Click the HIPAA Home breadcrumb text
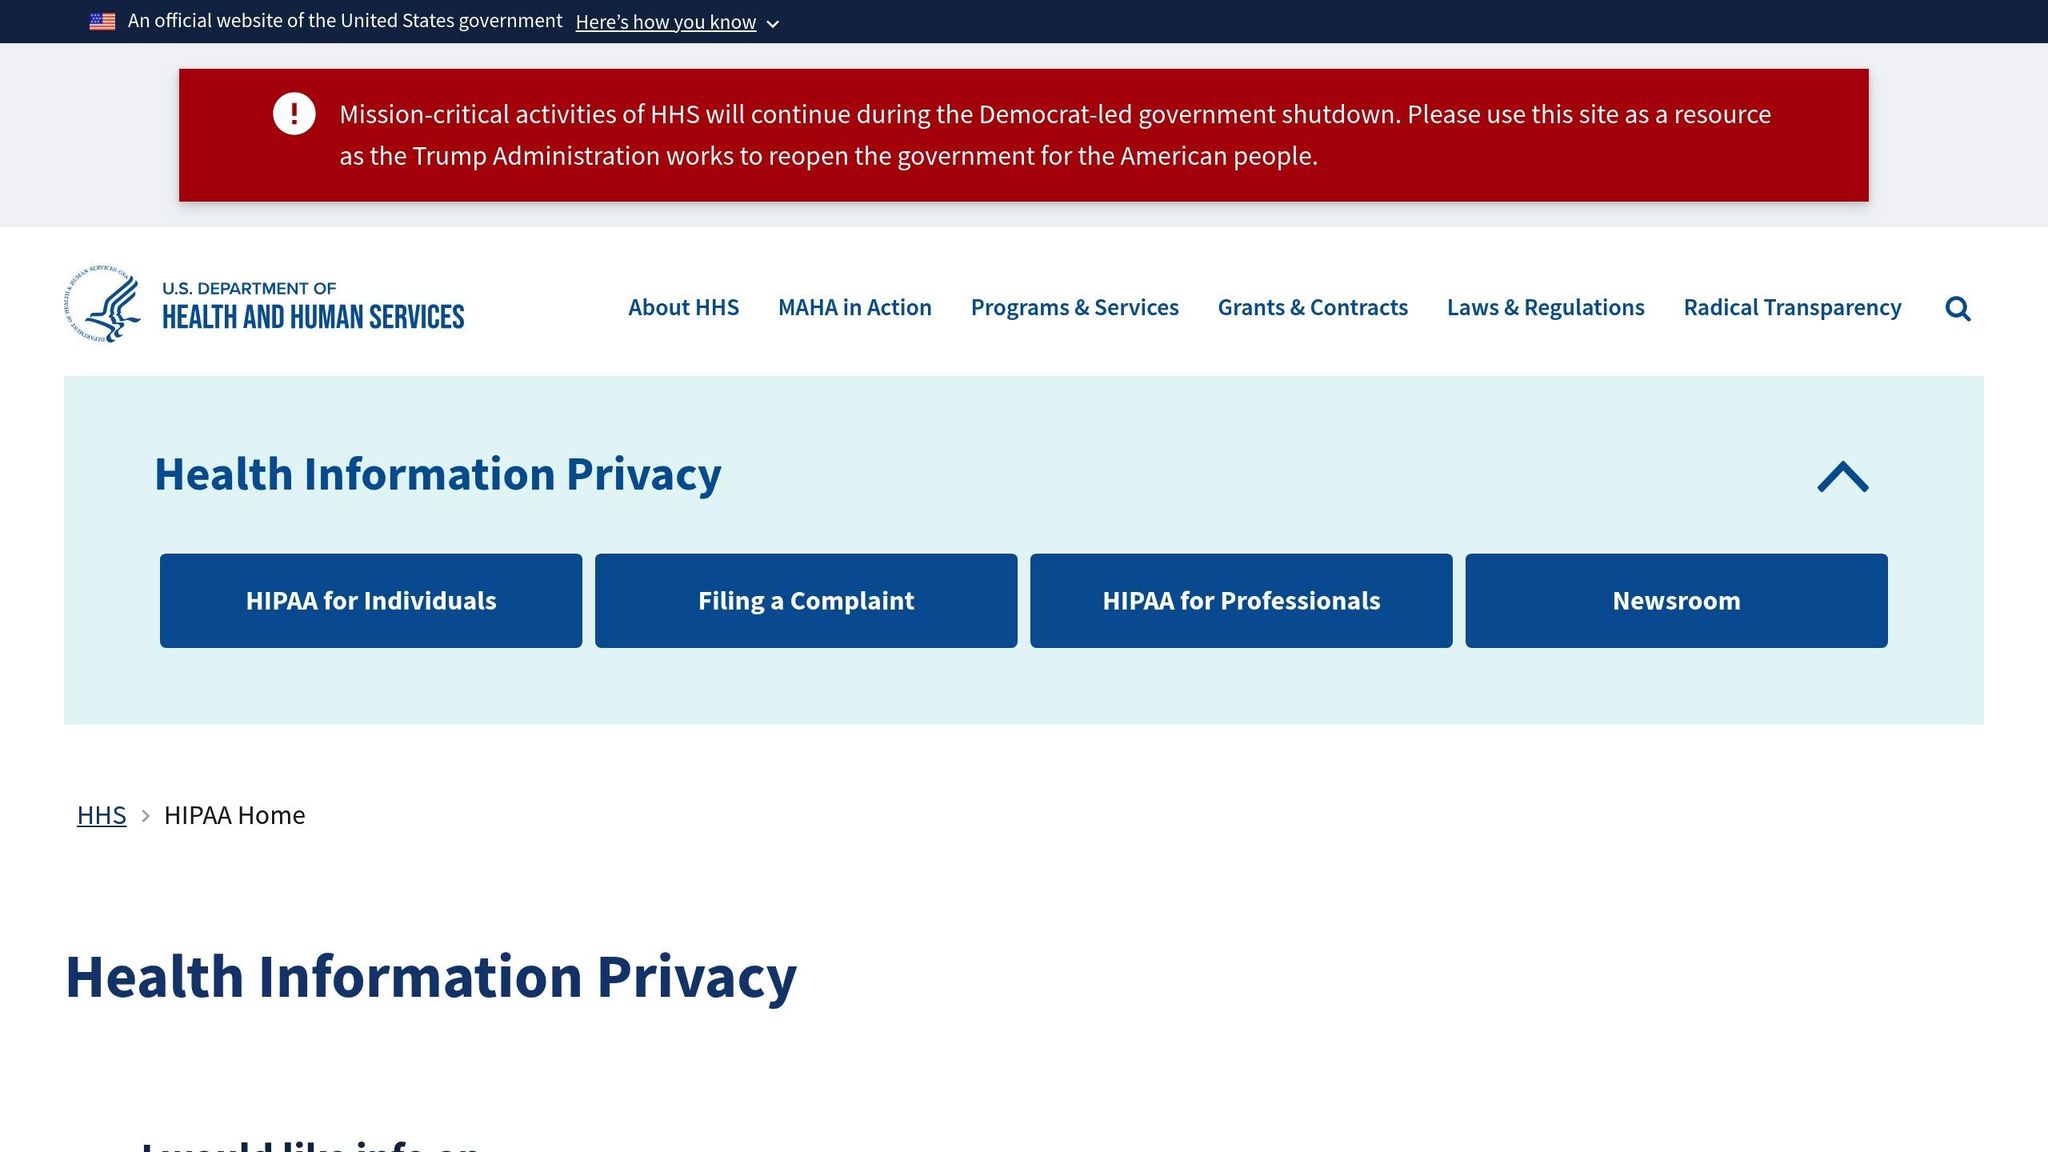 (x=235, y=815)
